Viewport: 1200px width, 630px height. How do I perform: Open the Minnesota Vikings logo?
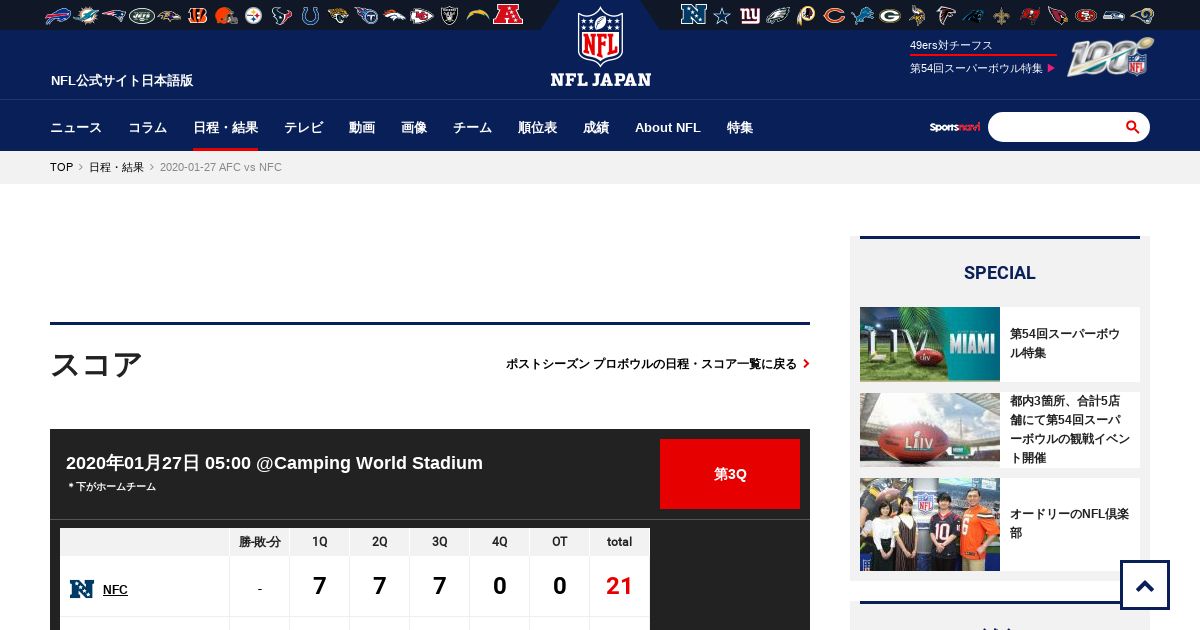tap(918, 15)
